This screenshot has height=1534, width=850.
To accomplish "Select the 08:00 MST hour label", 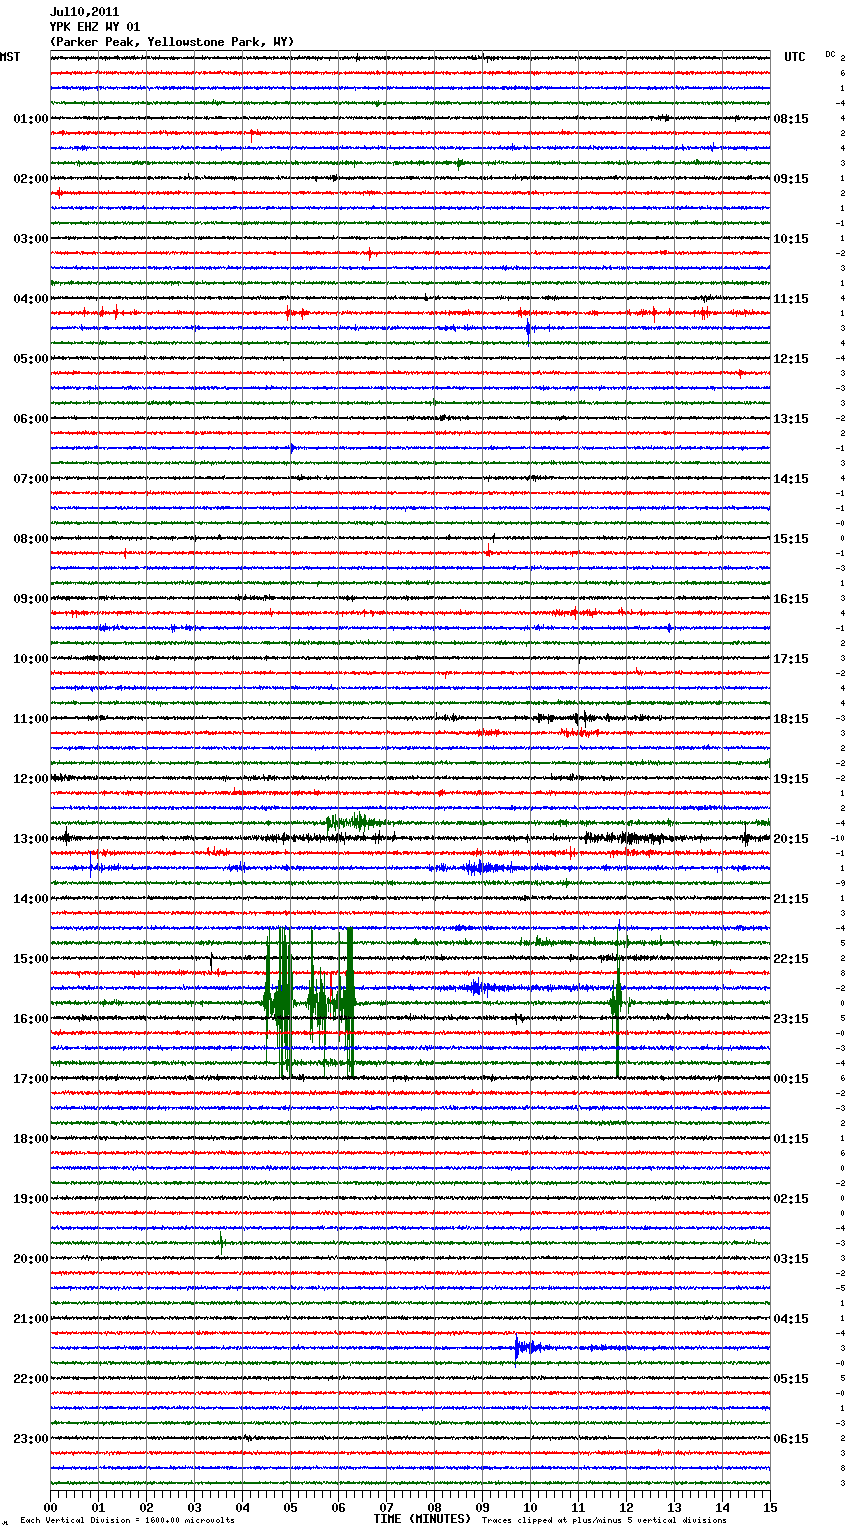I will click(31, 539).
